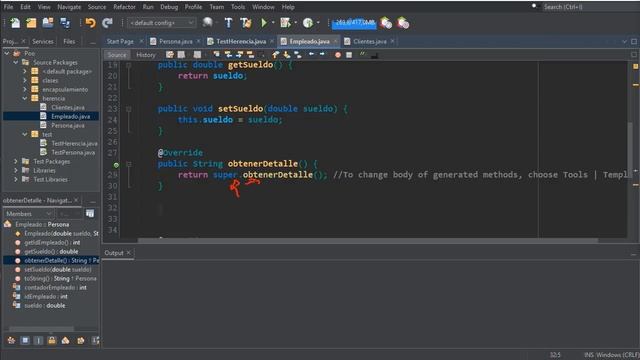Open dropdown arrow next to Debug button
640x360 pixels.
pyautogui.click(x=295, y=23)
